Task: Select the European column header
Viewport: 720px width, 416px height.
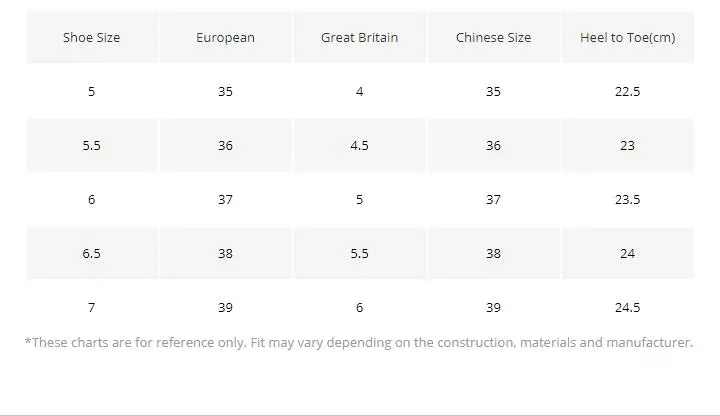Action: (225, 38)
